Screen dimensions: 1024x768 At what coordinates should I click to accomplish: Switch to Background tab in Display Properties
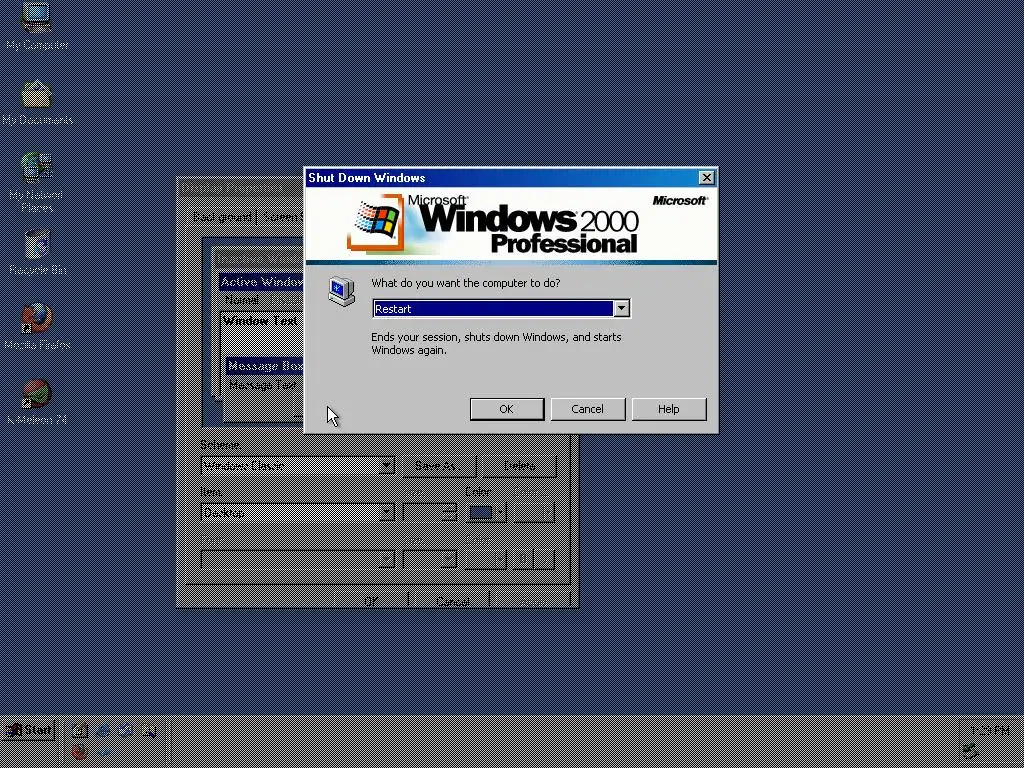(222, 217)
